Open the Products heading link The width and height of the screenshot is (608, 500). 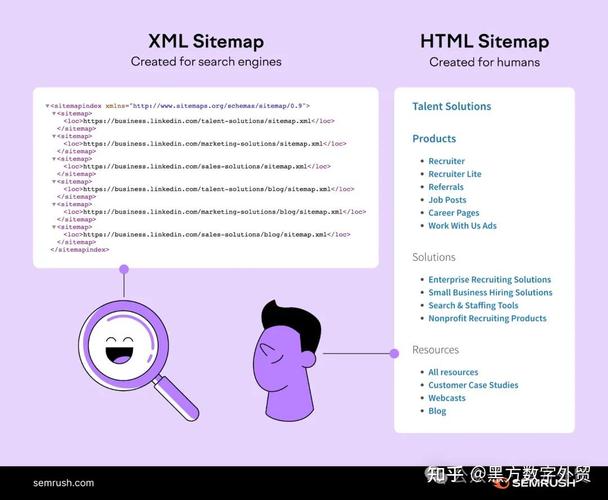click(x=434, y=139)
